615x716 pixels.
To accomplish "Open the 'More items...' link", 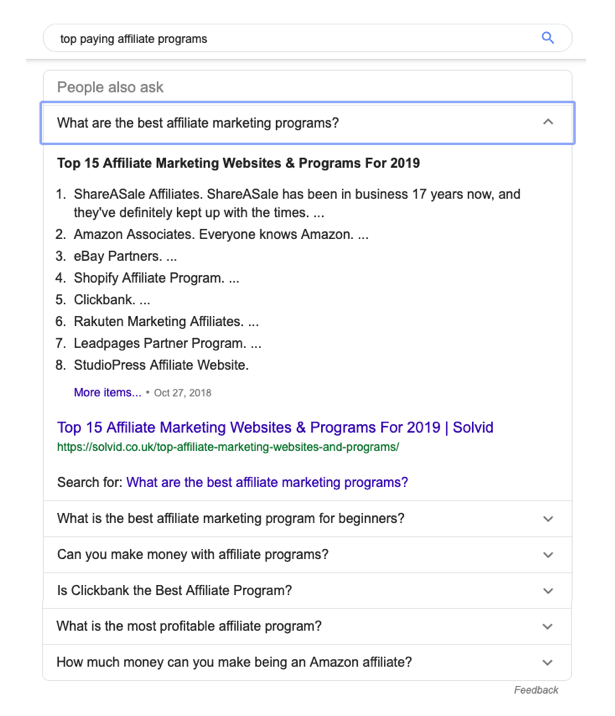I will [x=107, y=393].
